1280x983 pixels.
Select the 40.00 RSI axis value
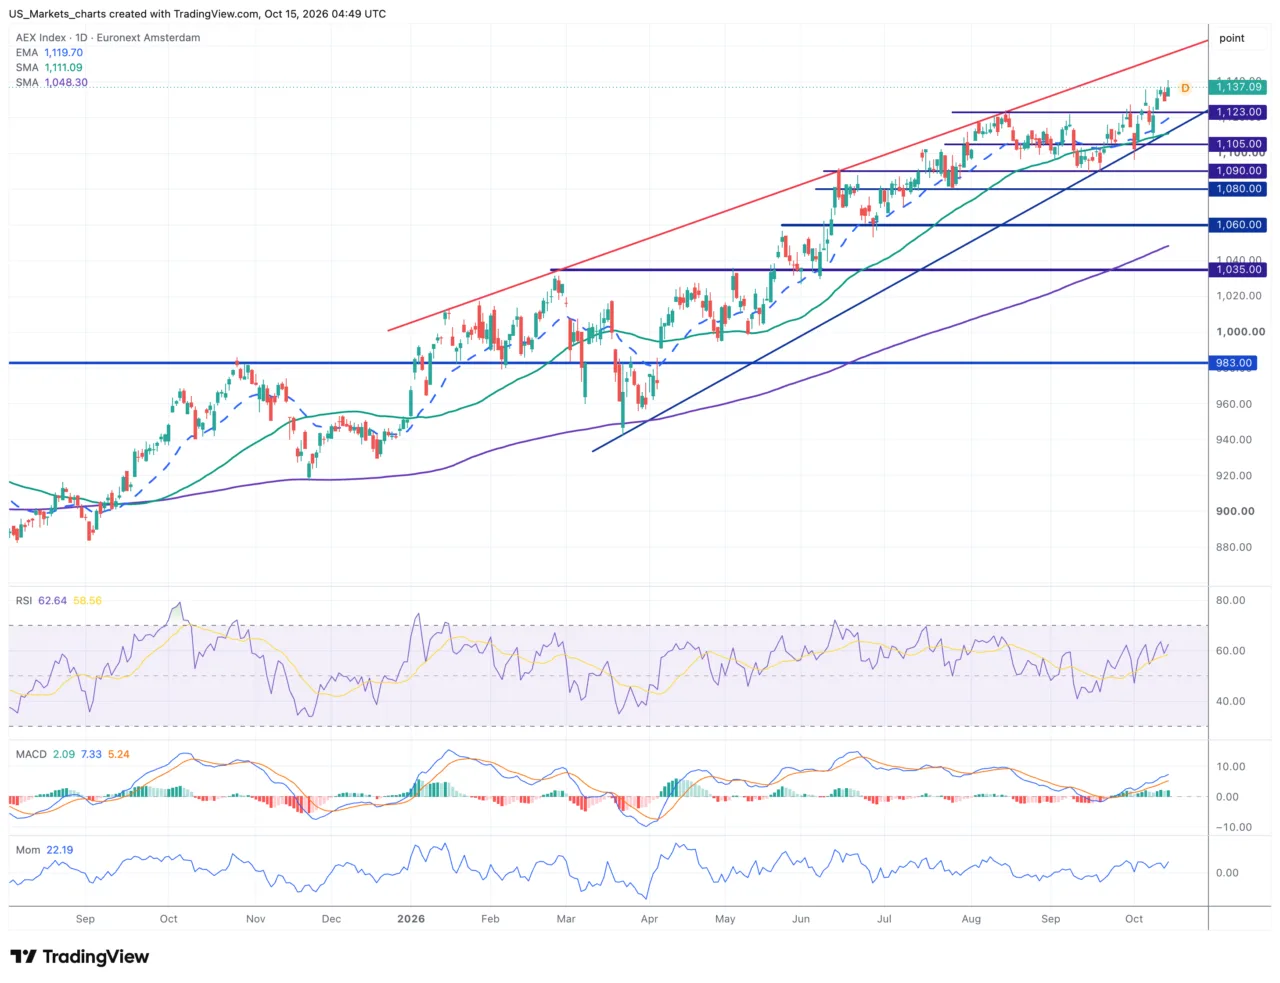(x=1231, y=701)
